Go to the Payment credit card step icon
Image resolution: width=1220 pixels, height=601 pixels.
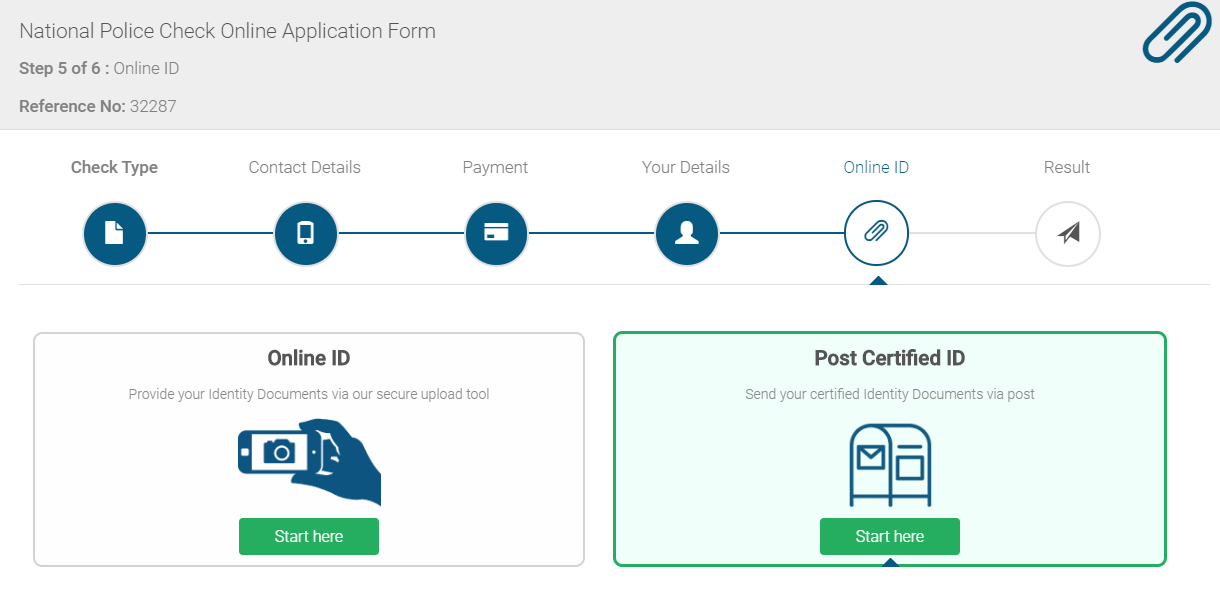(496, 234)
